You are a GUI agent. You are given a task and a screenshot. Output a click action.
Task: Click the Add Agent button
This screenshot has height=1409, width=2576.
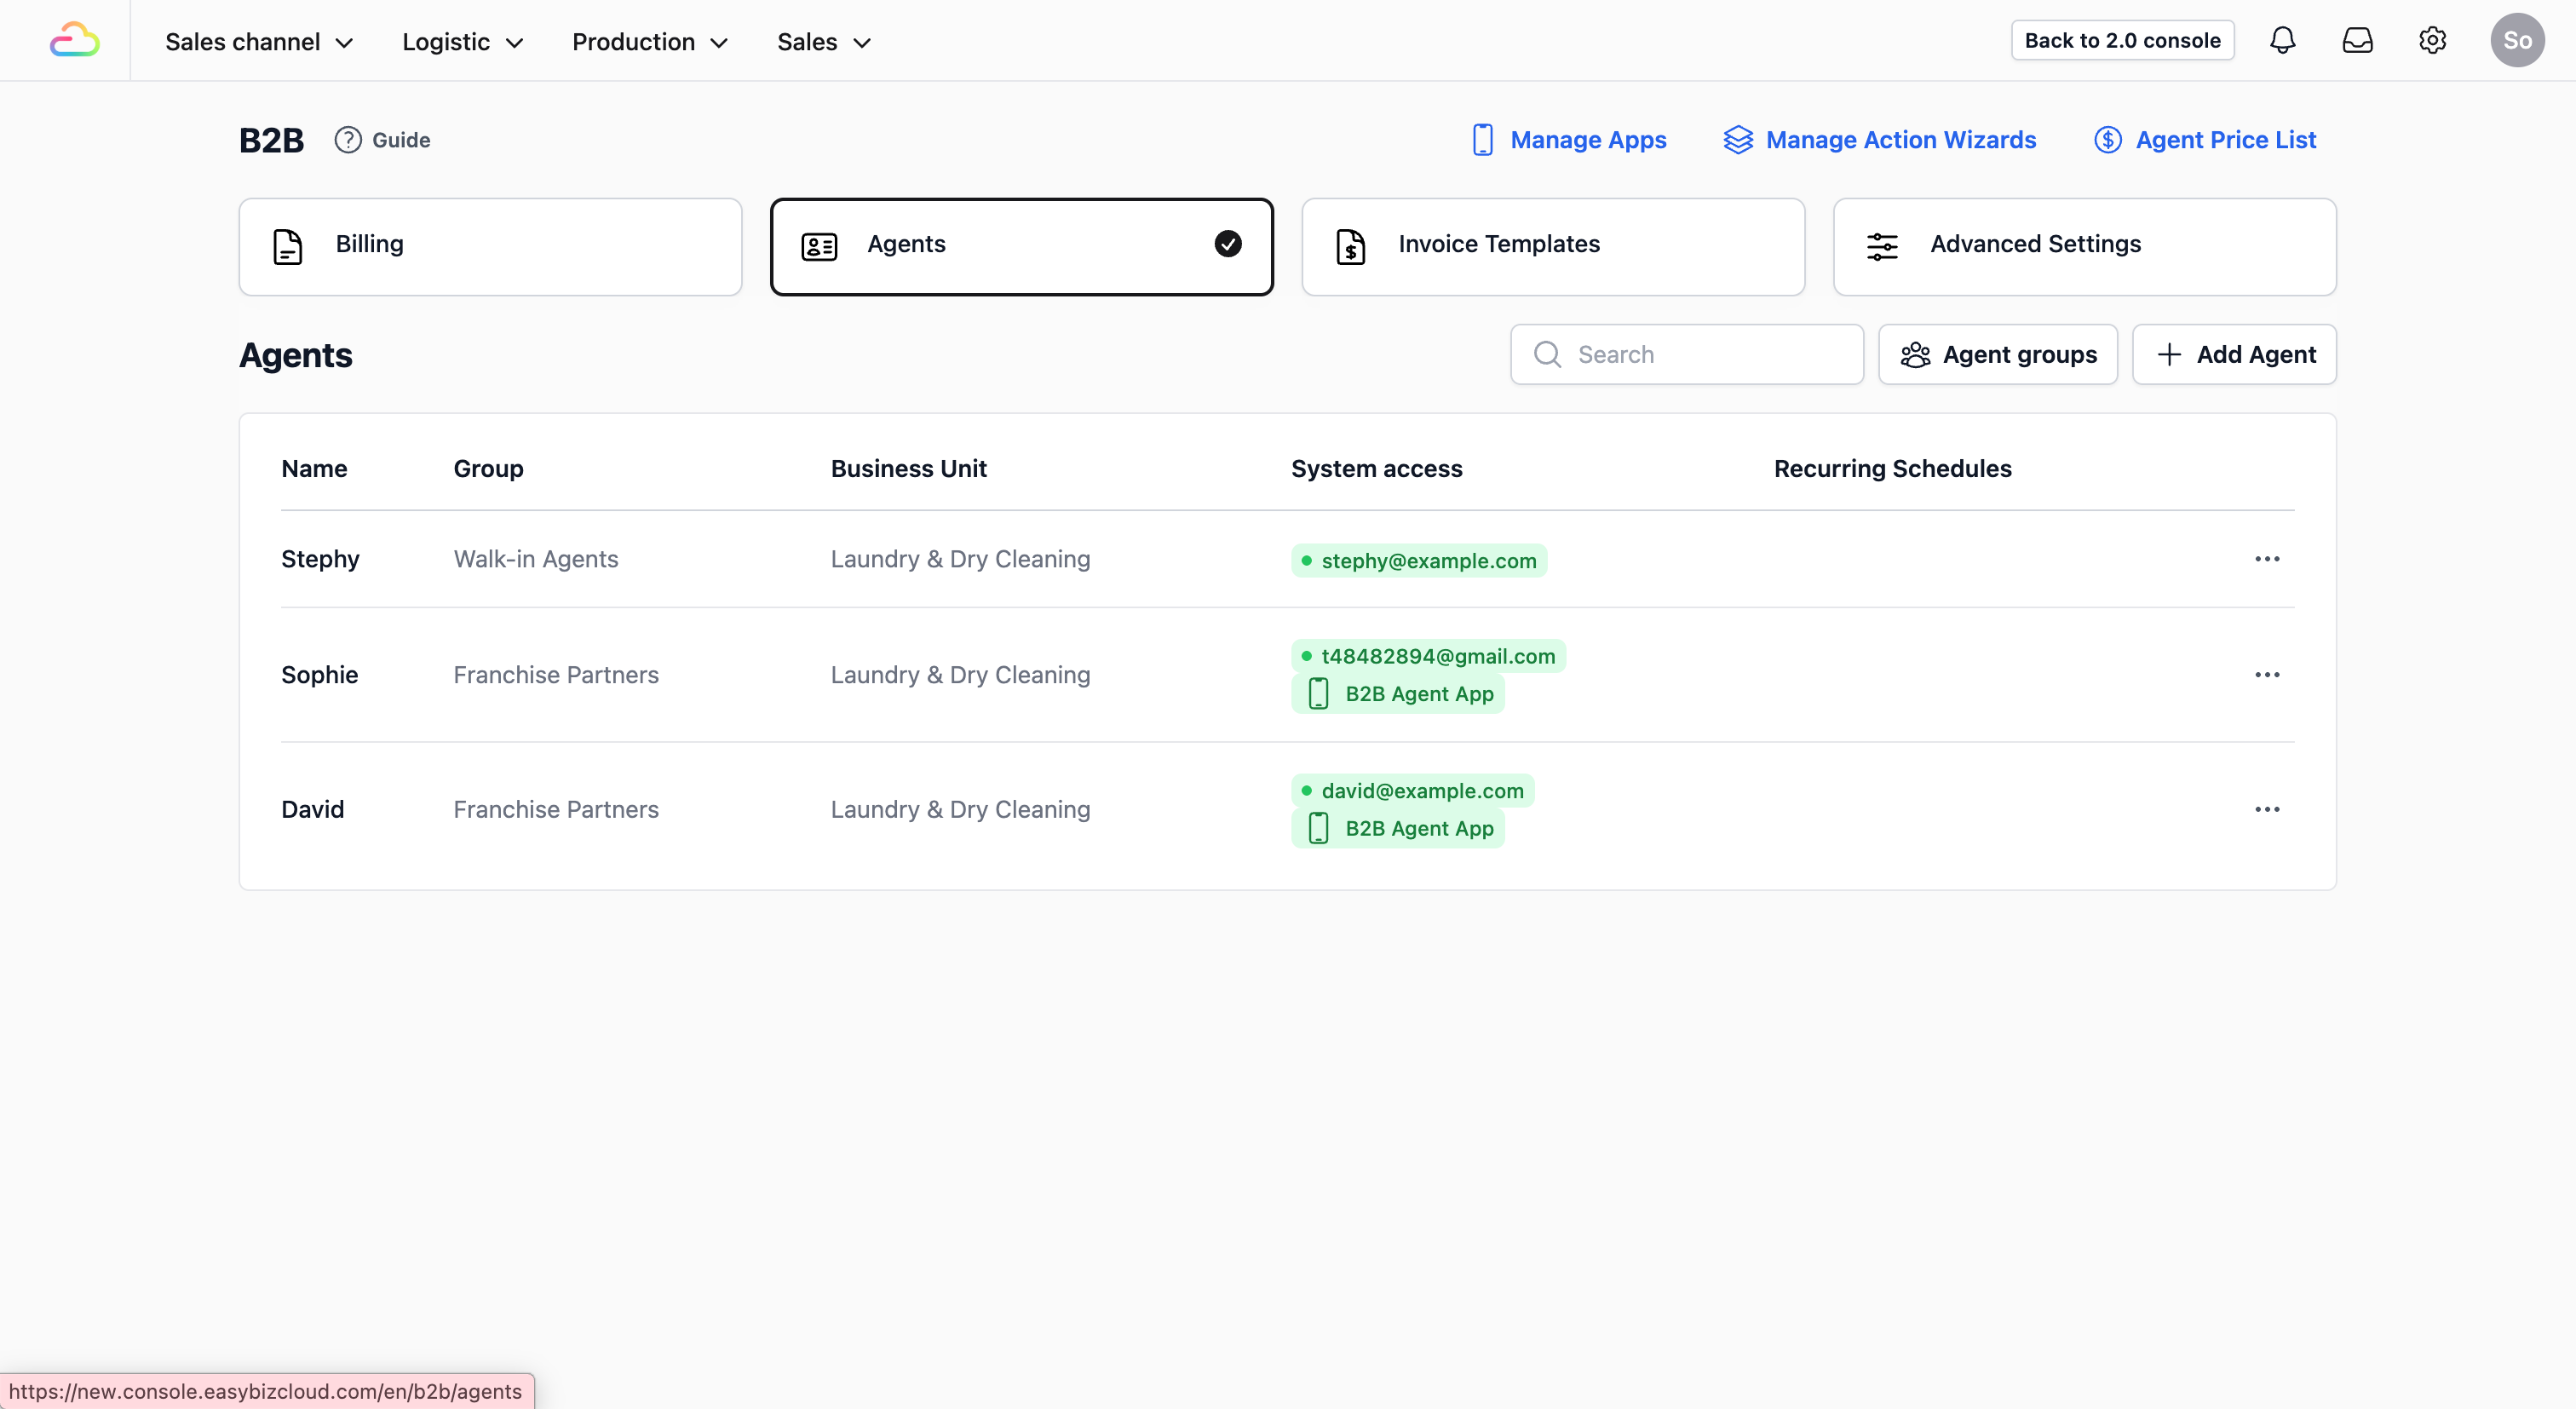point(2234,354)
